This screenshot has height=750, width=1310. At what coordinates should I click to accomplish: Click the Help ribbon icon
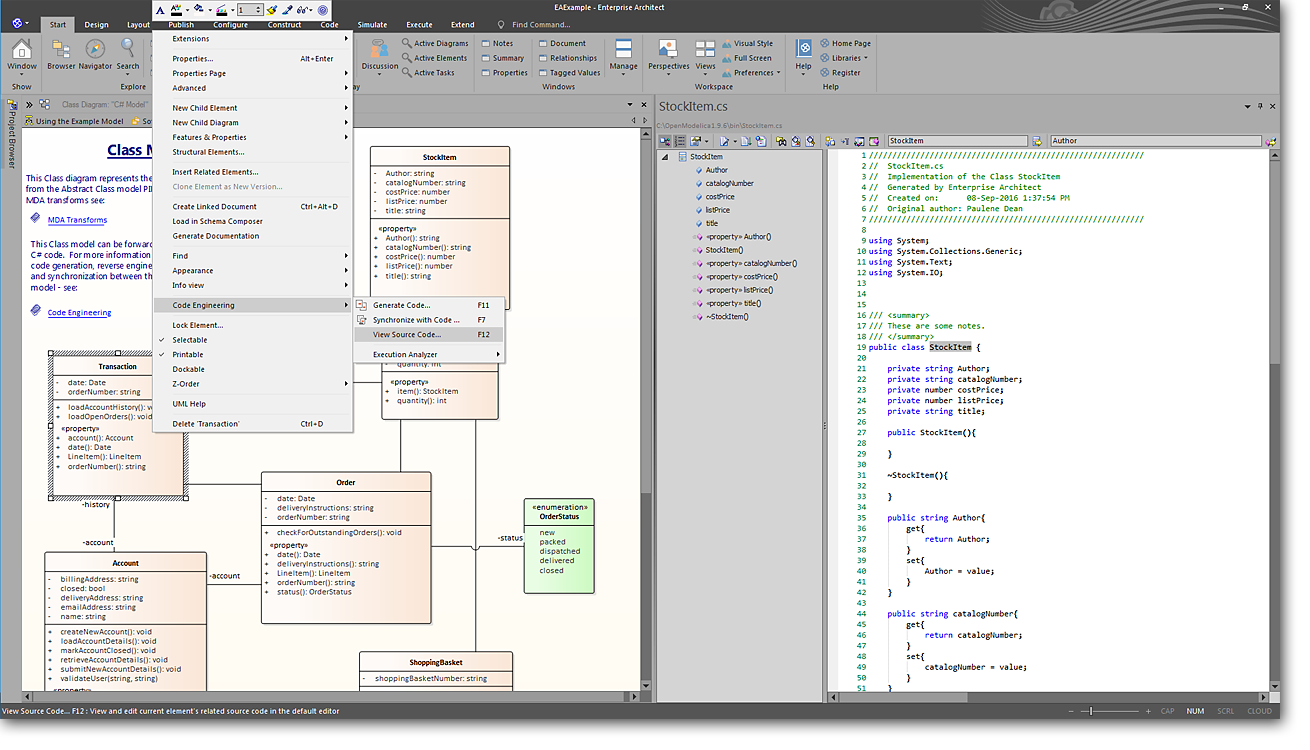click(x=803, y=50)
